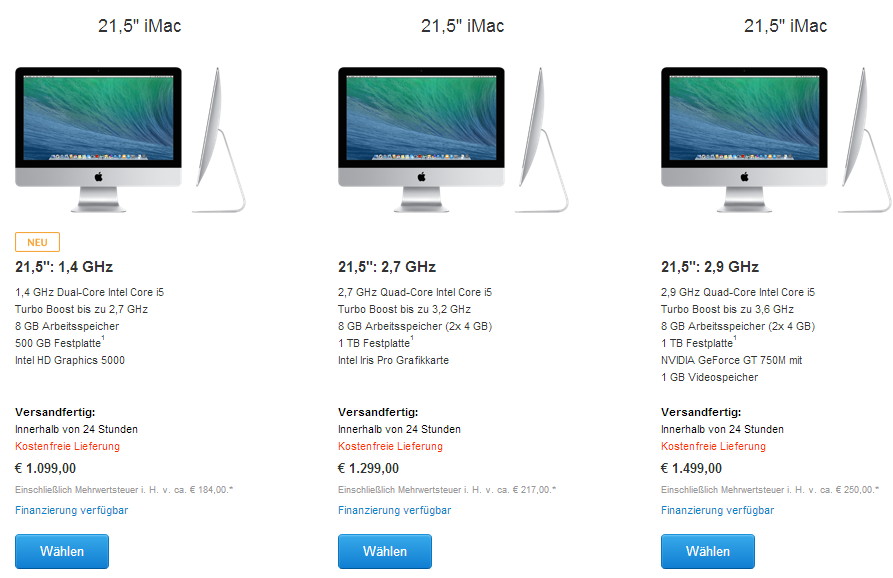Open Finanzierung verfügbar under € 1.499,00

(717, 510)
